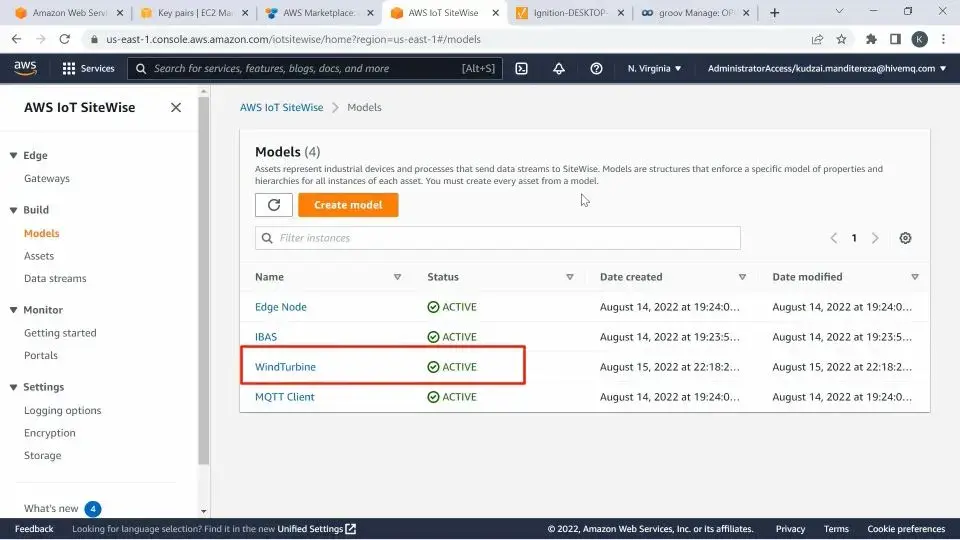Open Assets in sidebar
960x540 pixels.
(39, 256)
